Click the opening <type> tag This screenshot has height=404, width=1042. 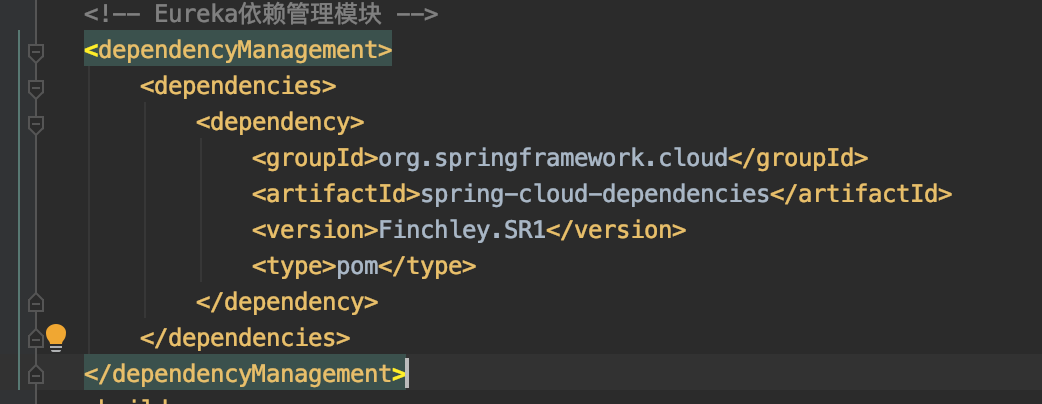point(294,266)
